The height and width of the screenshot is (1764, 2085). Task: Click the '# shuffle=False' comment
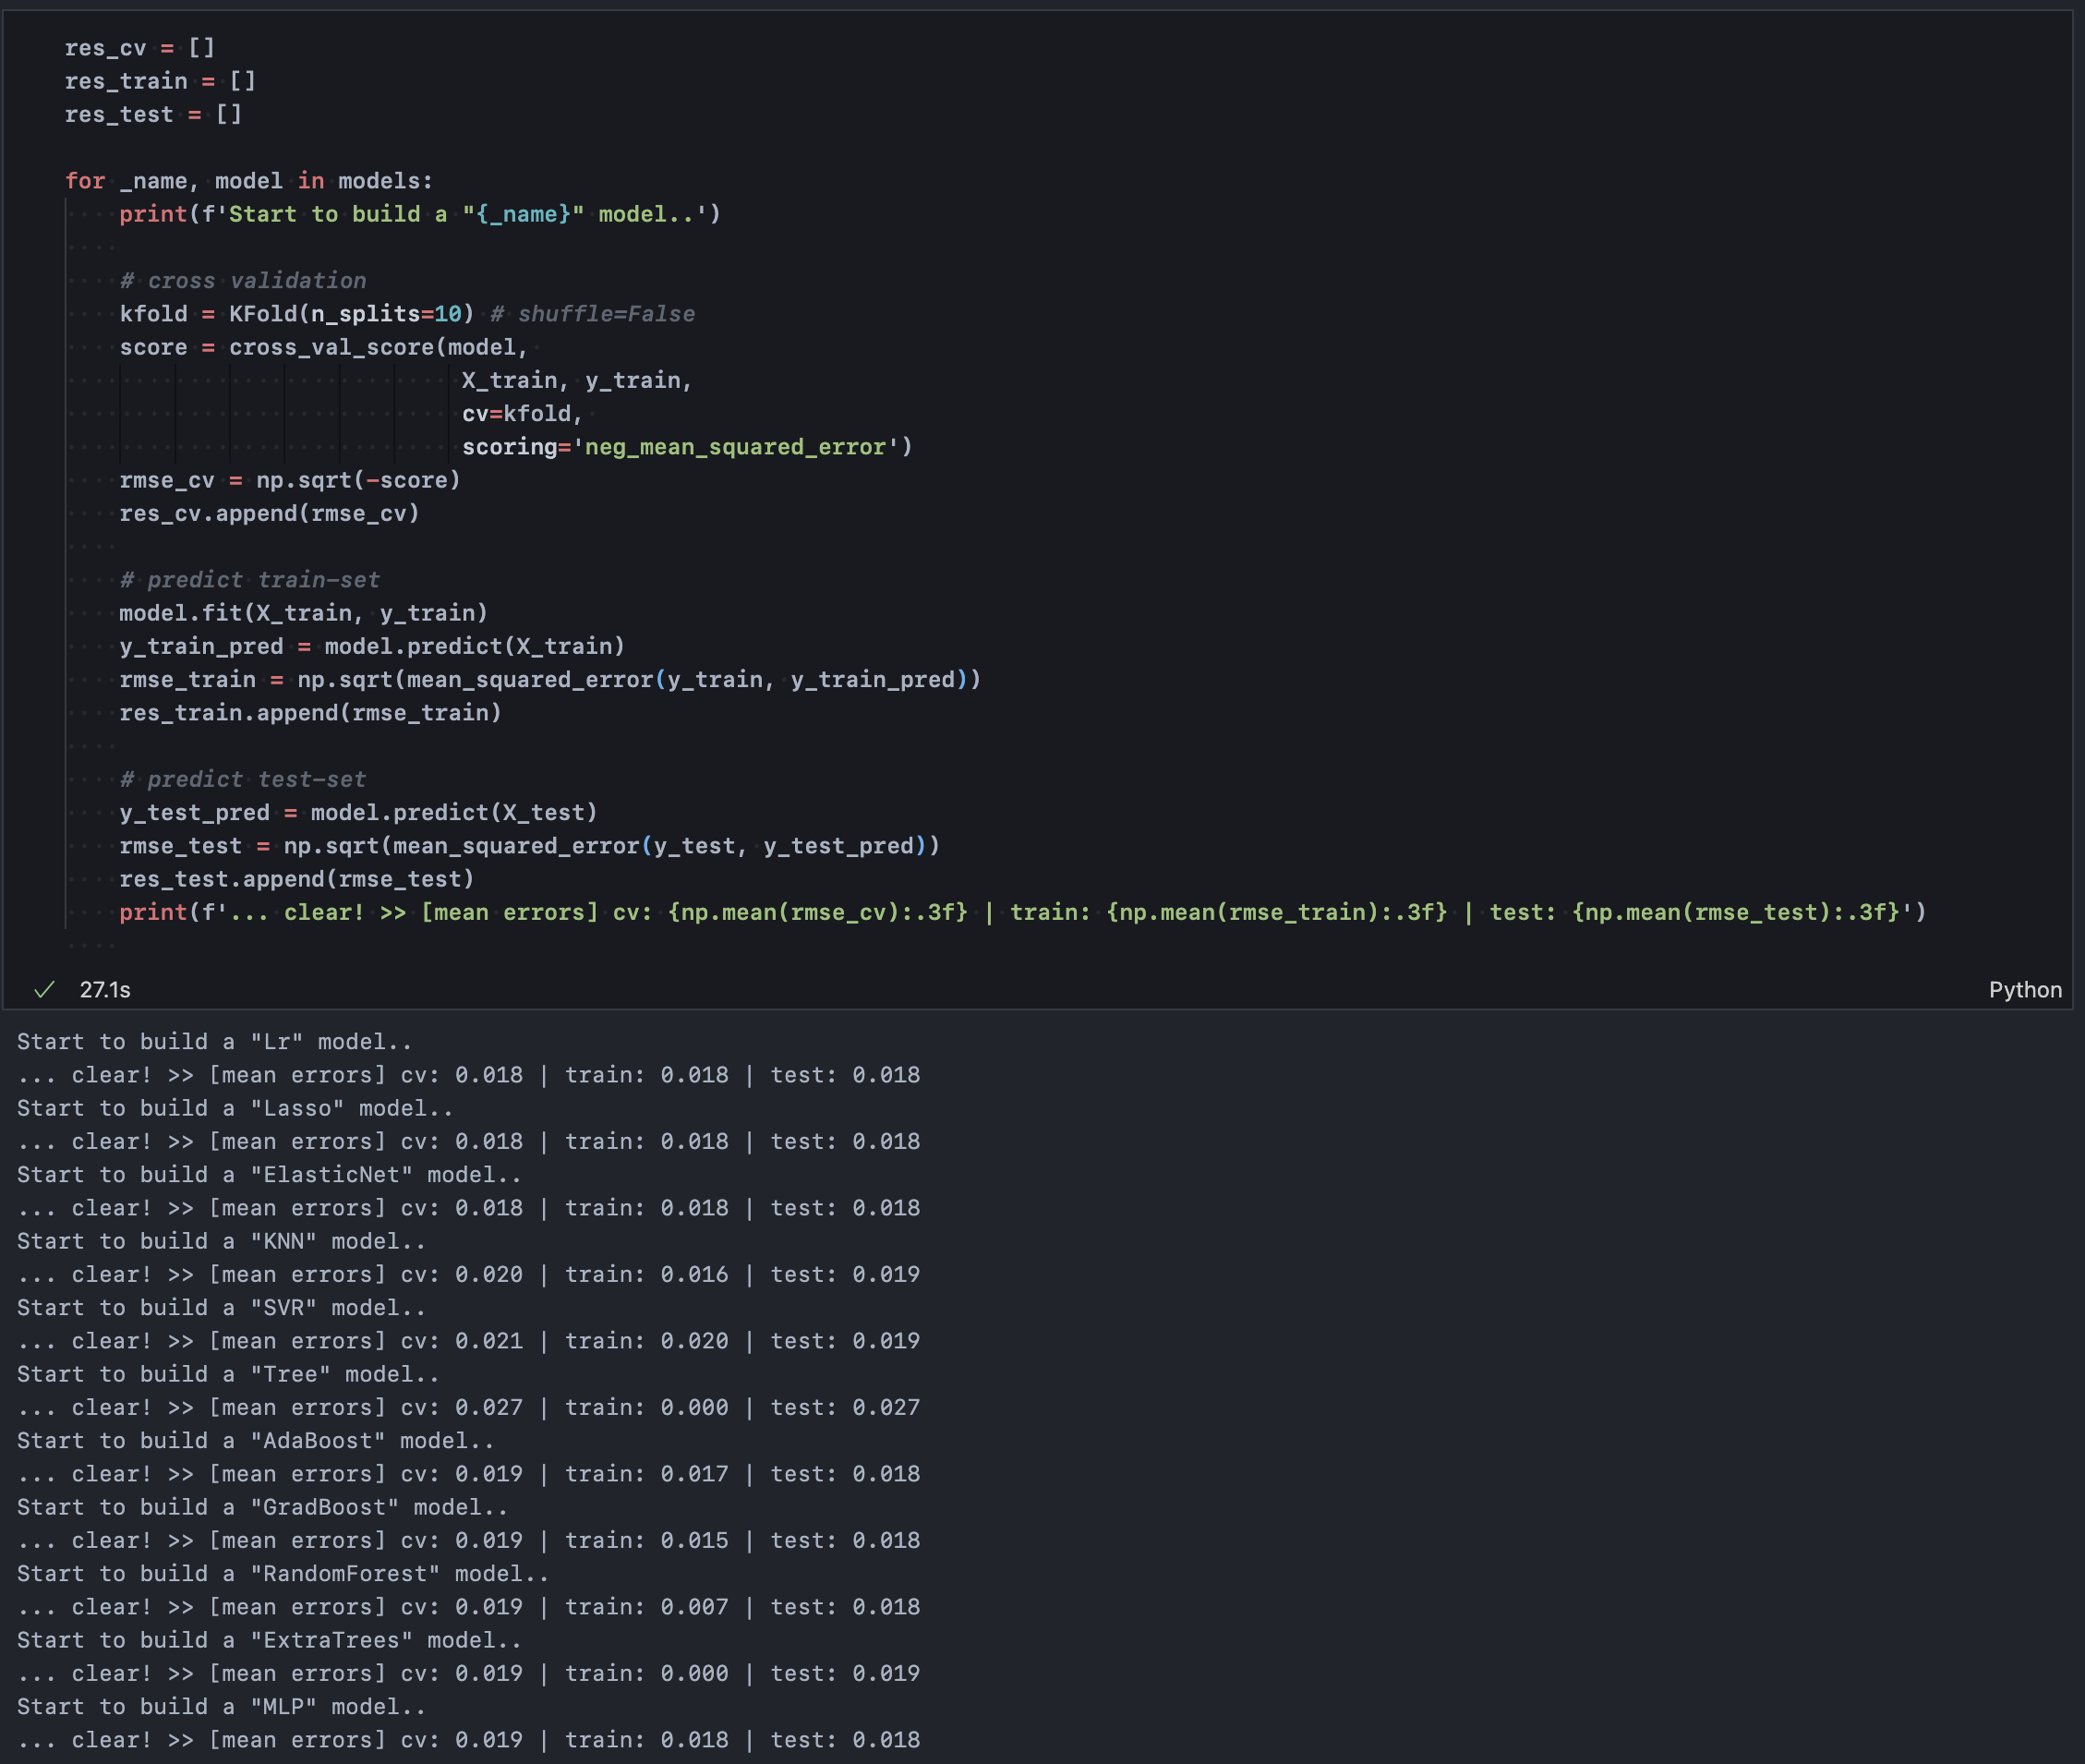pos(592,314)
